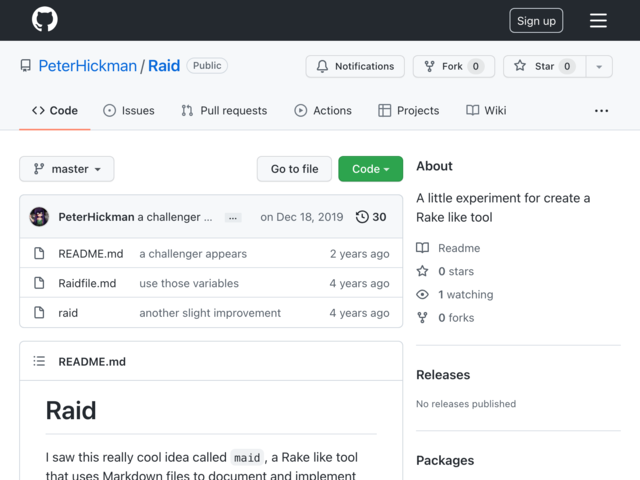This screenshot has height=480, width=640.
Task: Switch to the Pull requests tab
Action: tap(224, 111)
